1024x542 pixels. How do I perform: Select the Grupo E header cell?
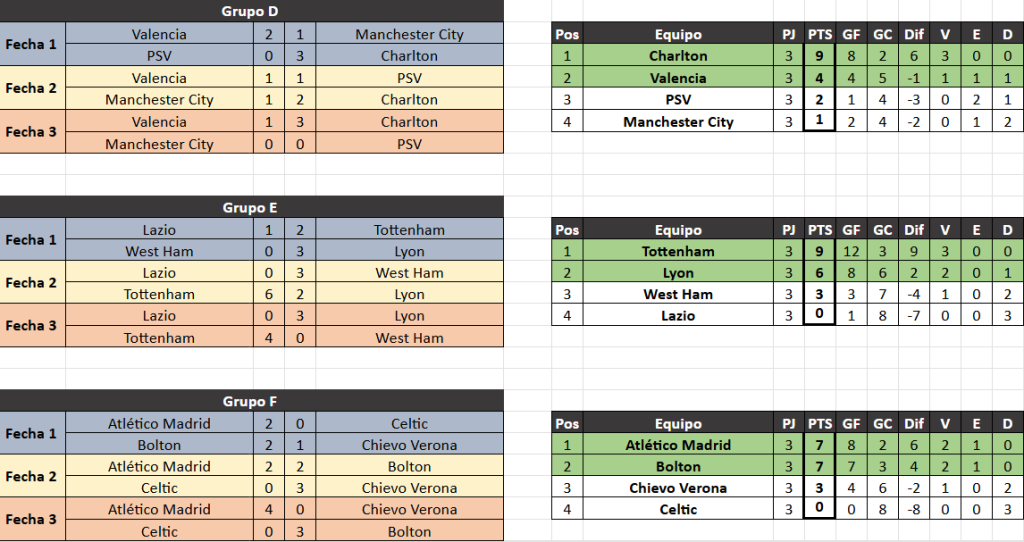(251, 208)
